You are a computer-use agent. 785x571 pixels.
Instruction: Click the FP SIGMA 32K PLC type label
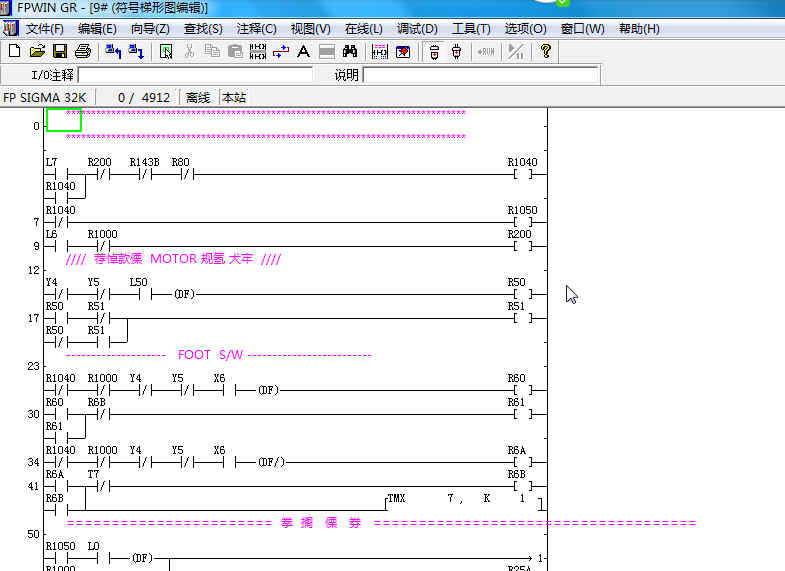coord(45,98)
